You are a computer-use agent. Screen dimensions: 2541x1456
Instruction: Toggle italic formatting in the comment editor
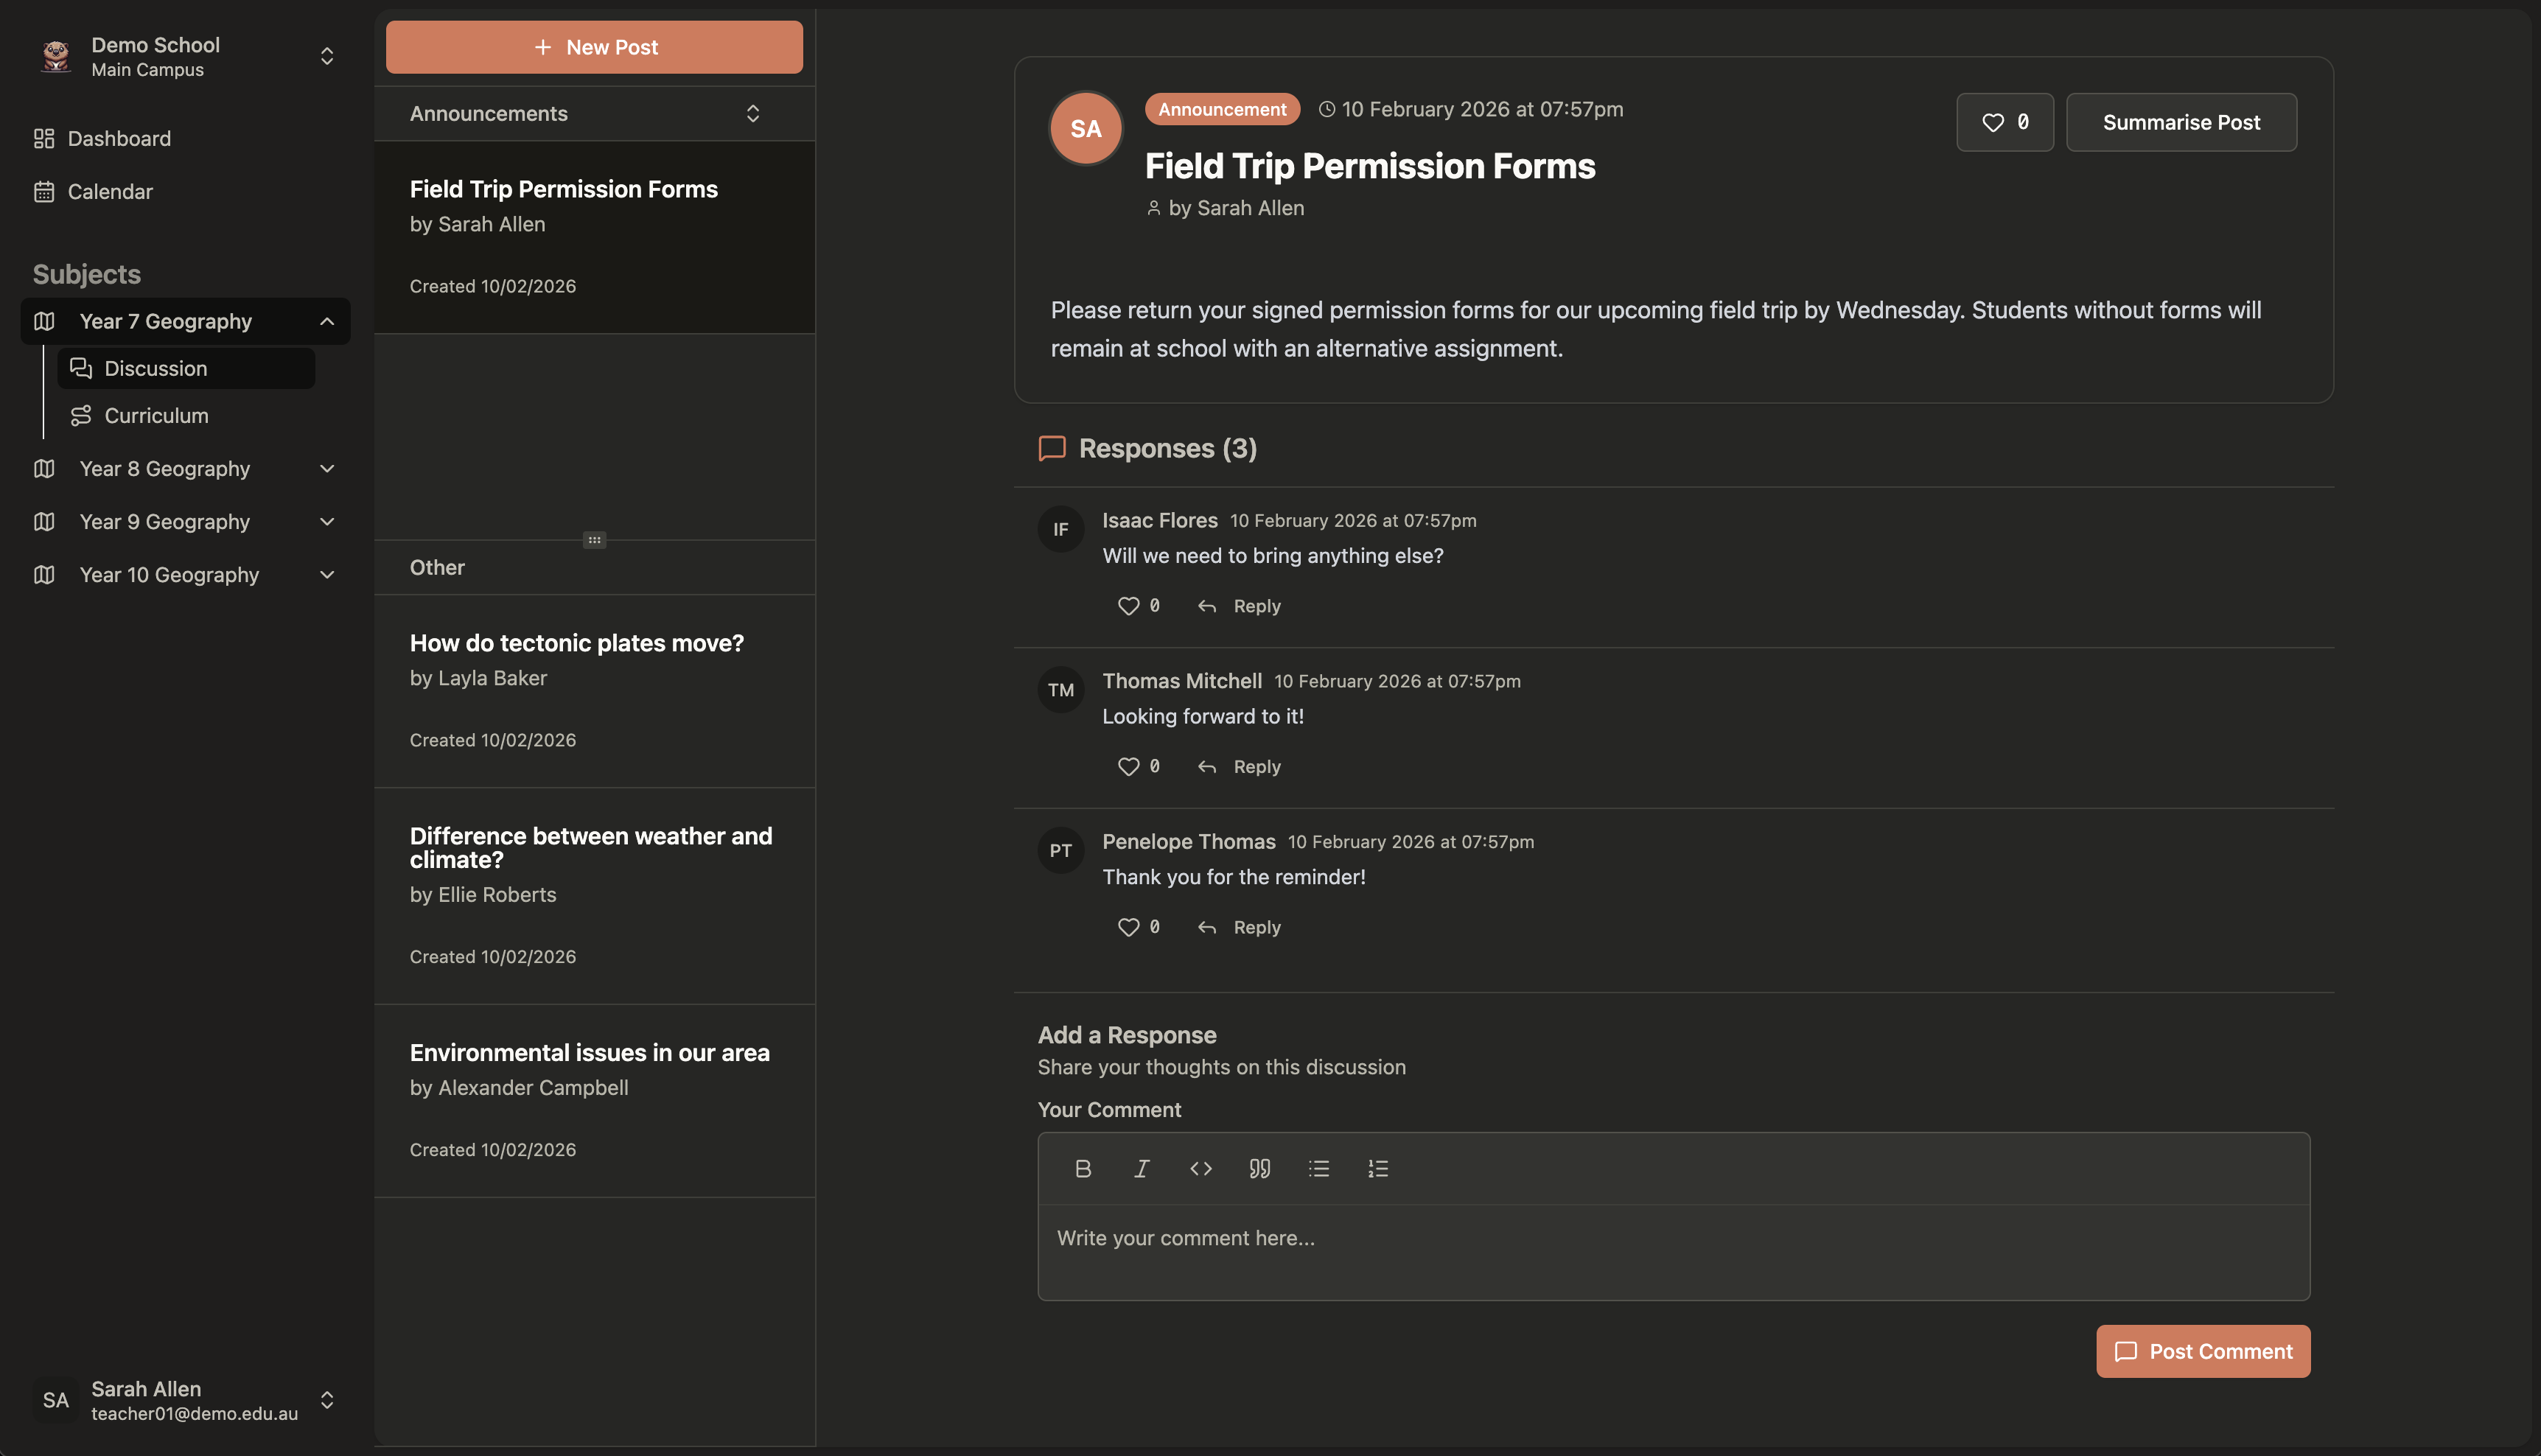[x=1141, y=1168]
